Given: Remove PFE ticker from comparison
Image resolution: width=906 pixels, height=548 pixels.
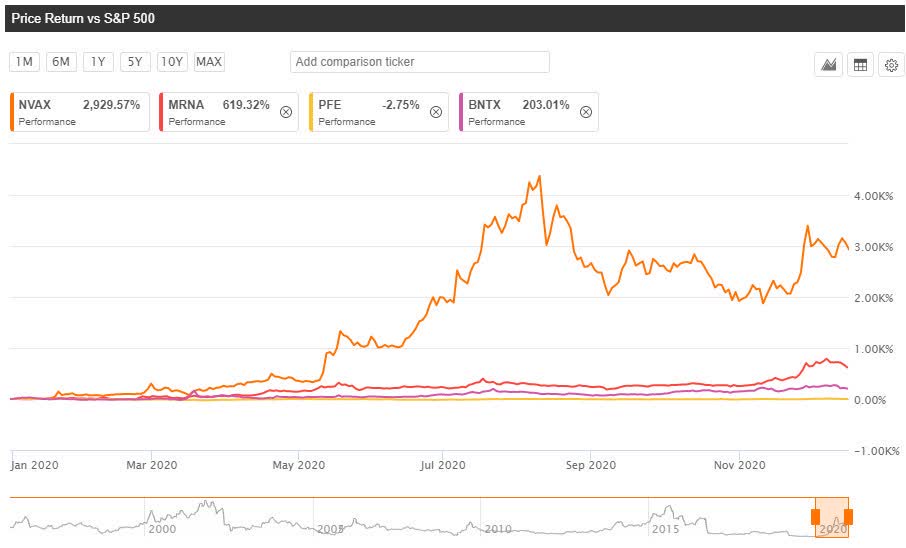Looking at the screenshot, I should point(436,112).
